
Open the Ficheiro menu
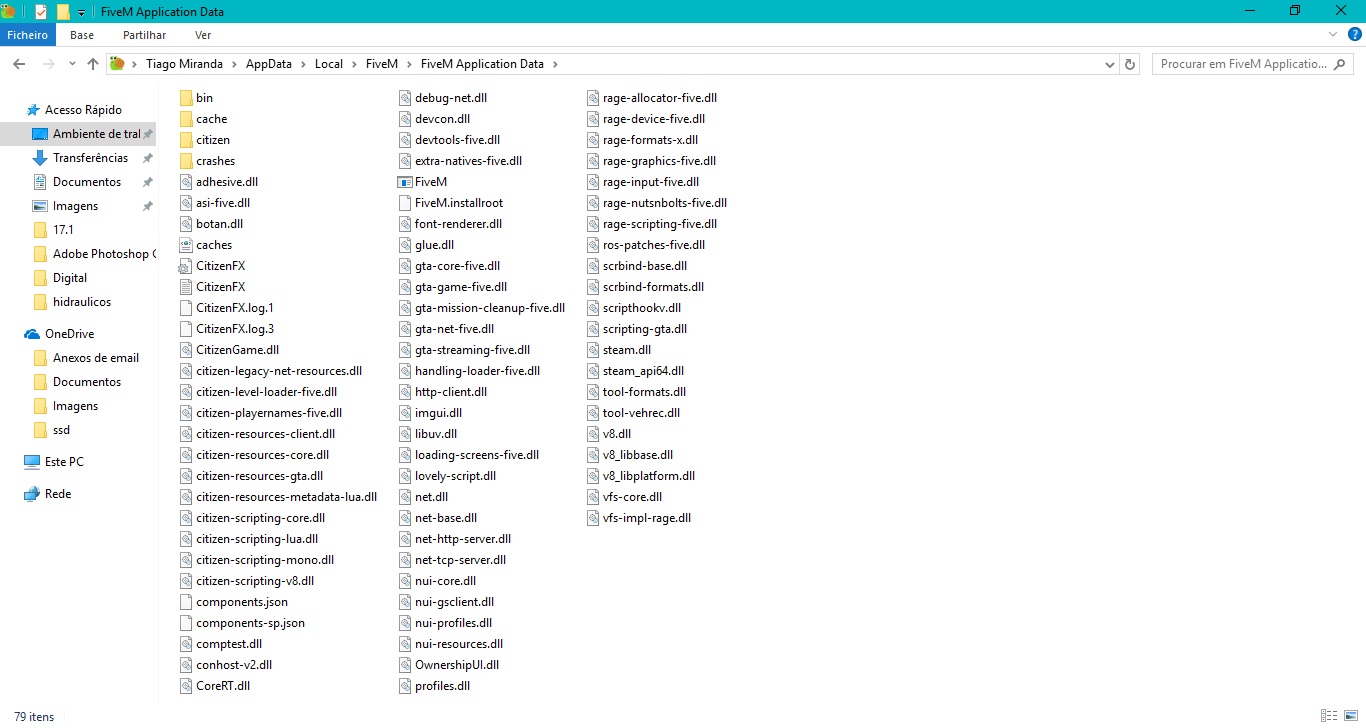[28, 35]
